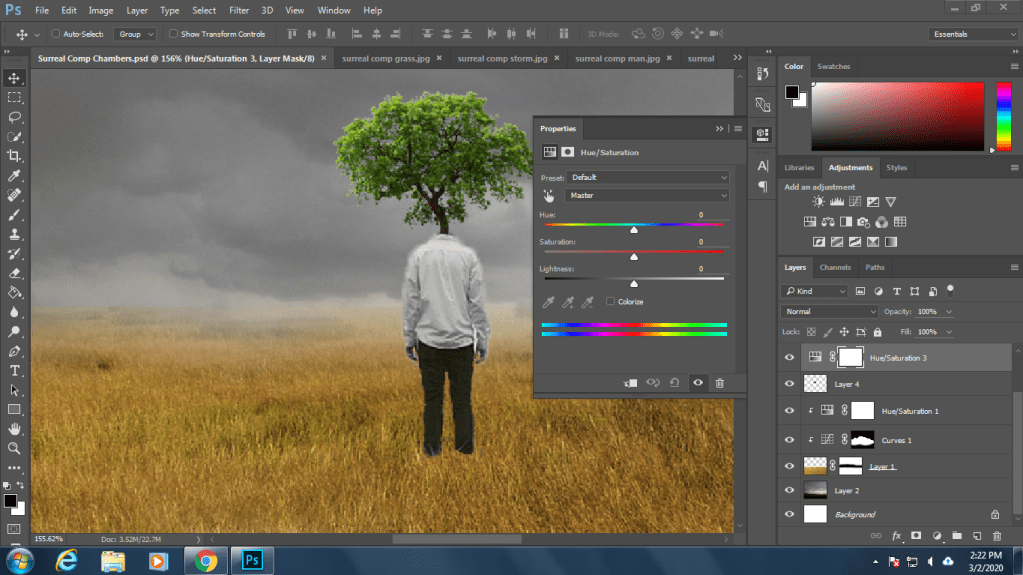Expand the Essentials workspace dropdown
This screenshot has width=1023, height=575.
click(972, 34)
